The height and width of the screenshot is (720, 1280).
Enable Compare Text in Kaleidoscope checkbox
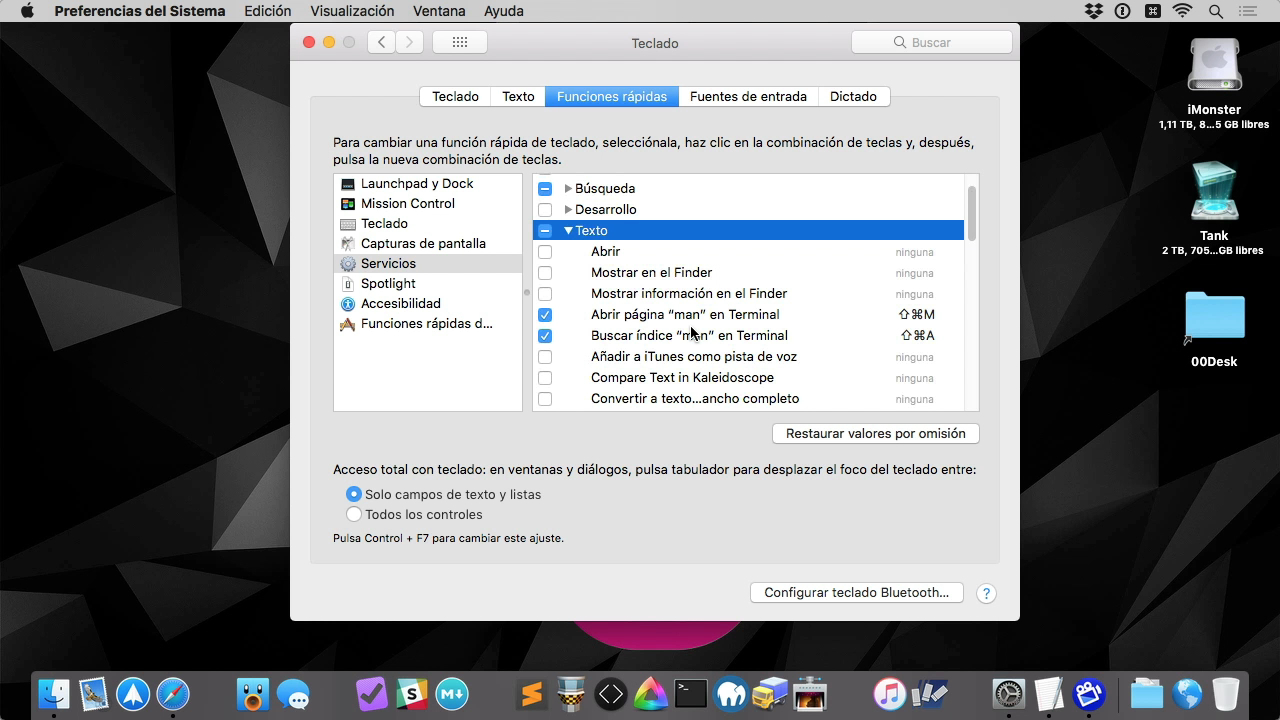pos(545,377)
